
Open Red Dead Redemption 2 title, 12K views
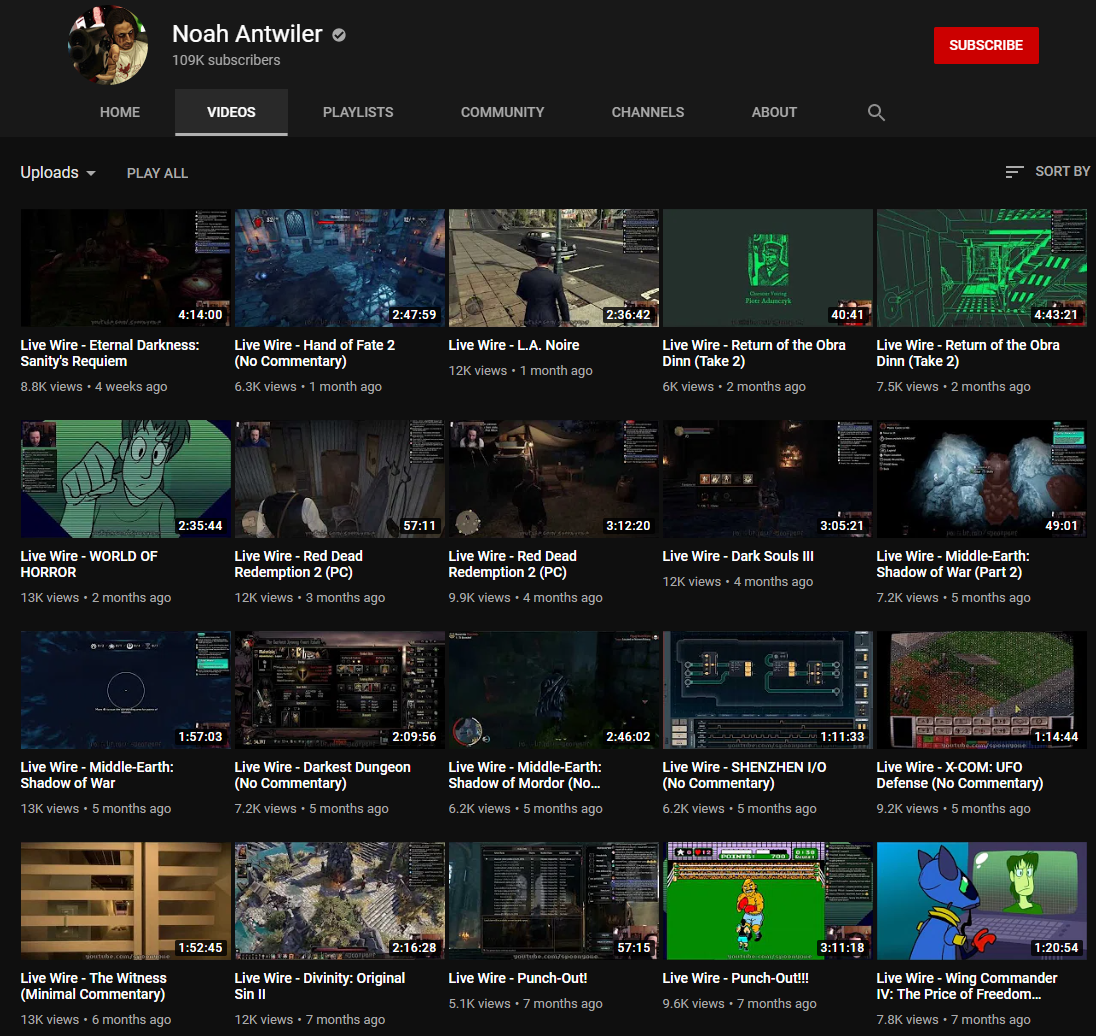[x=298, y=564]
